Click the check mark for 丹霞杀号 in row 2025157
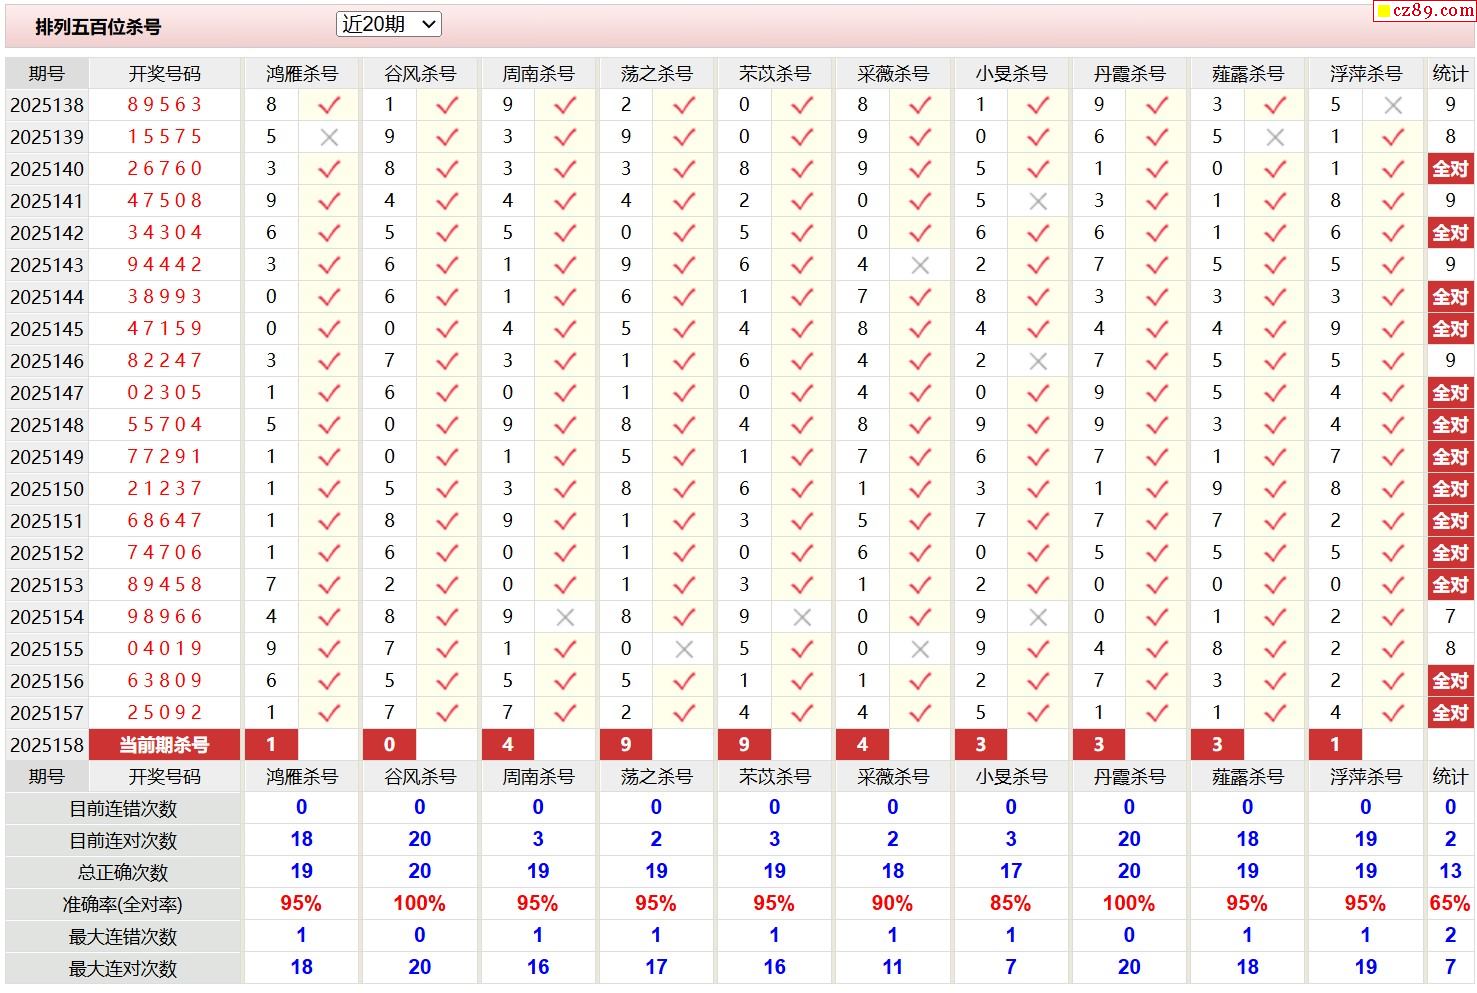Screen dimensions: 1477x993 (1157, 712)
